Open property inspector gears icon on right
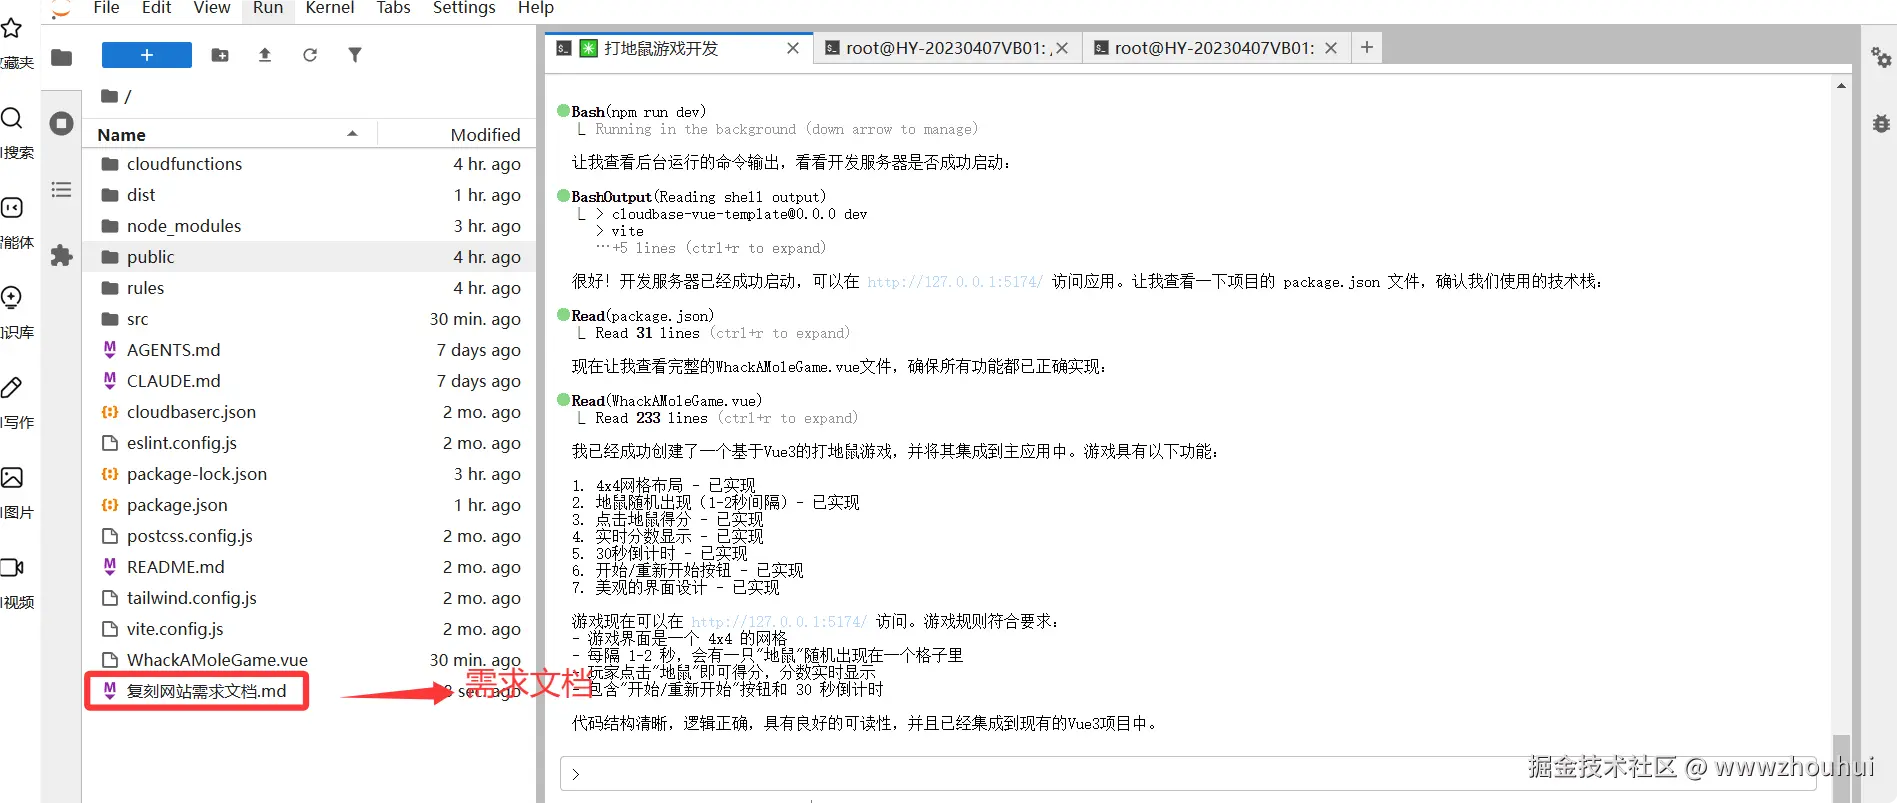This screenshot has width=1897, height=803. click(1881, 57)
